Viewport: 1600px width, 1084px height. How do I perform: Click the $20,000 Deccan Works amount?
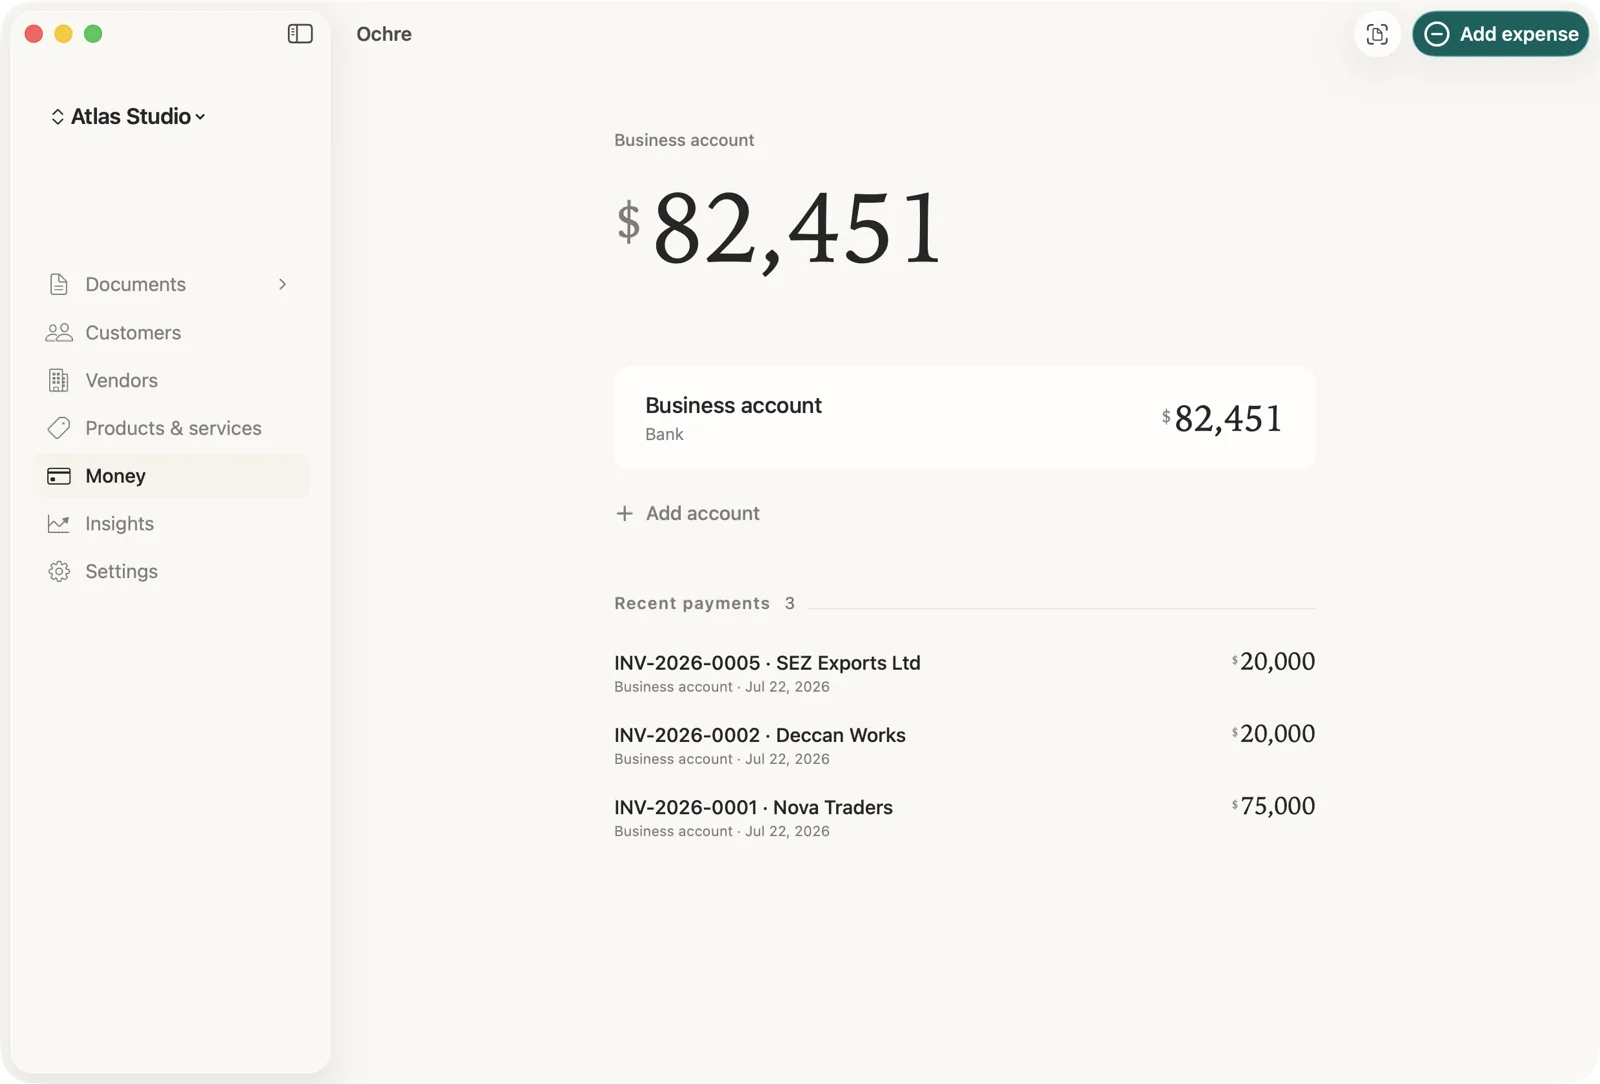[1273, 734]
